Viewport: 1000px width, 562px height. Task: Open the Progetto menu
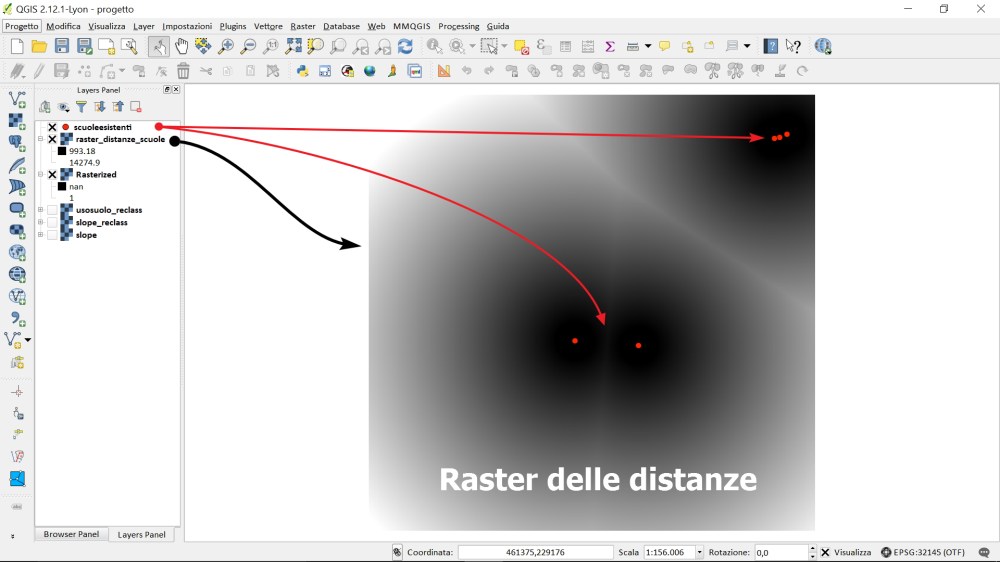click(x=22, y=26)
